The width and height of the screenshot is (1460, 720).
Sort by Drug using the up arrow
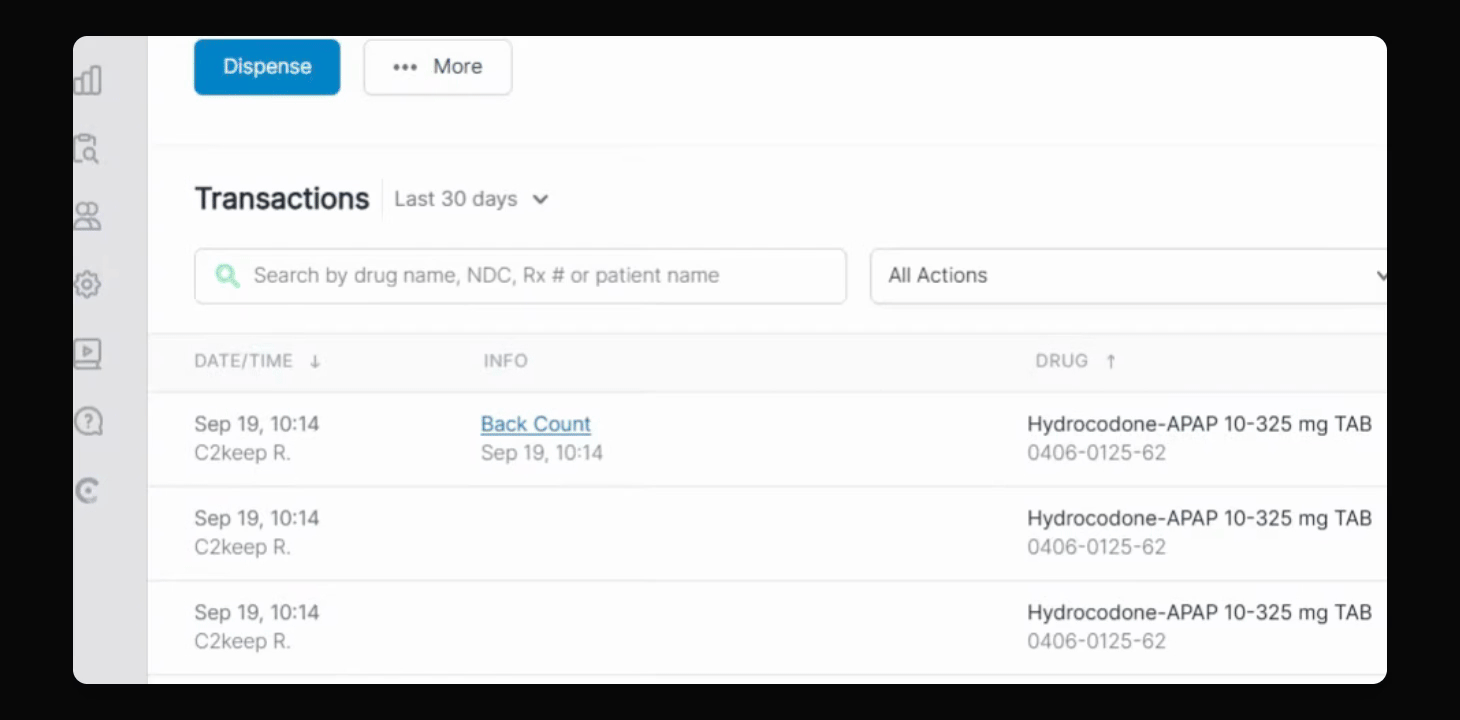[x=1110, y=362]
